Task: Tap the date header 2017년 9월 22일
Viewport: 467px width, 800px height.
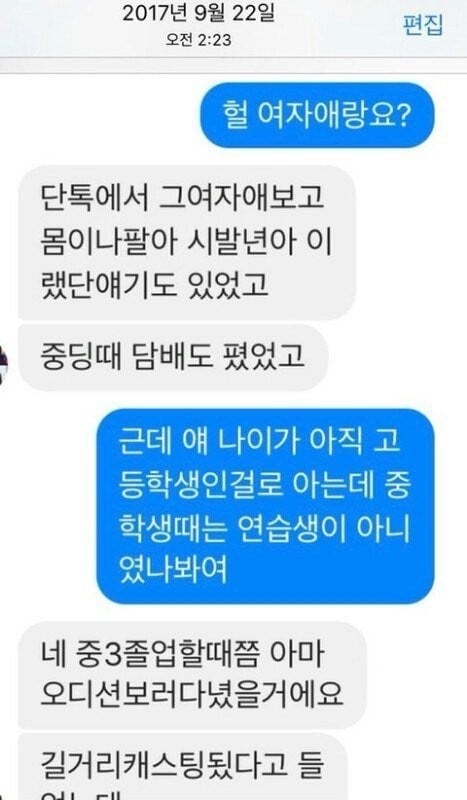Action: coord(198,14)
